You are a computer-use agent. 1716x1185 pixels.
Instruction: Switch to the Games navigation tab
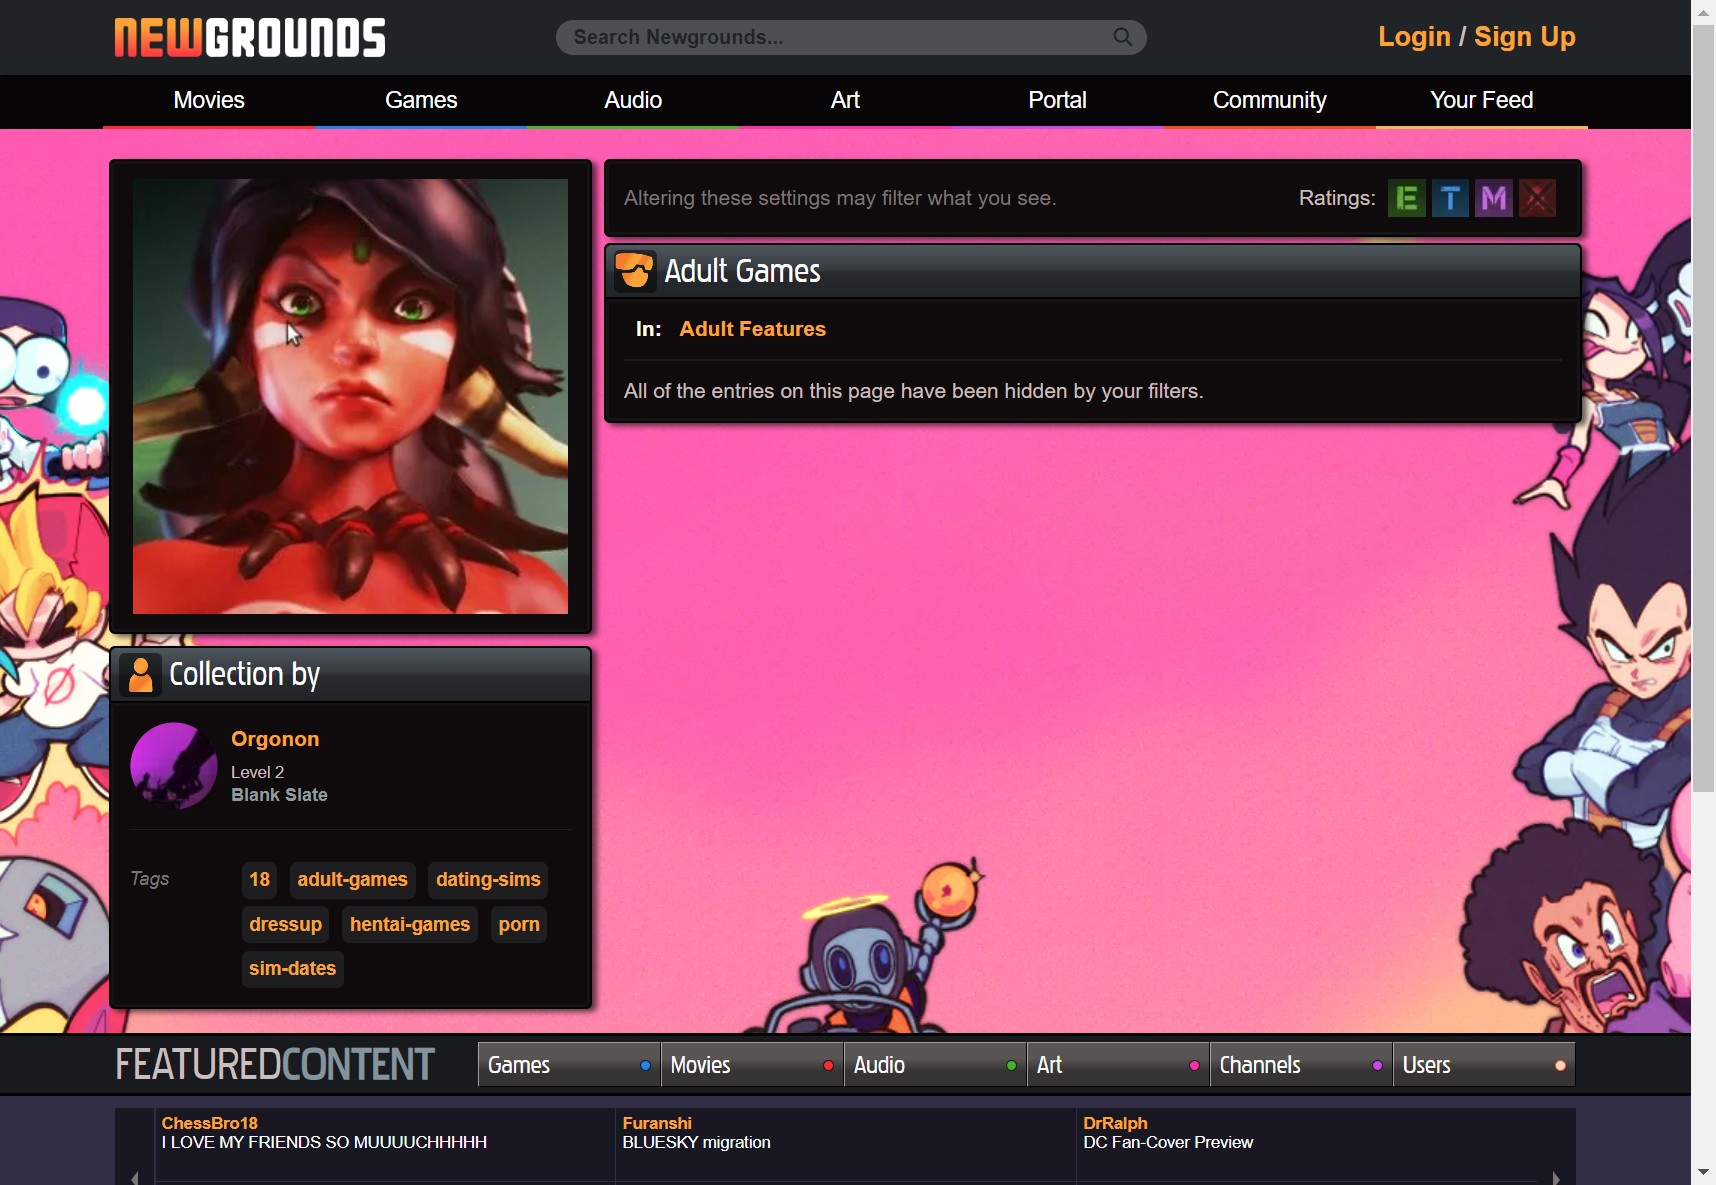(x=421, y=100)
